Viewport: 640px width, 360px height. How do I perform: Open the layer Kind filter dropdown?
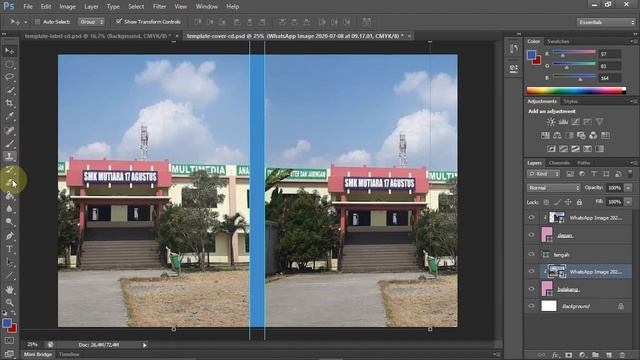[x=544, y=174]
